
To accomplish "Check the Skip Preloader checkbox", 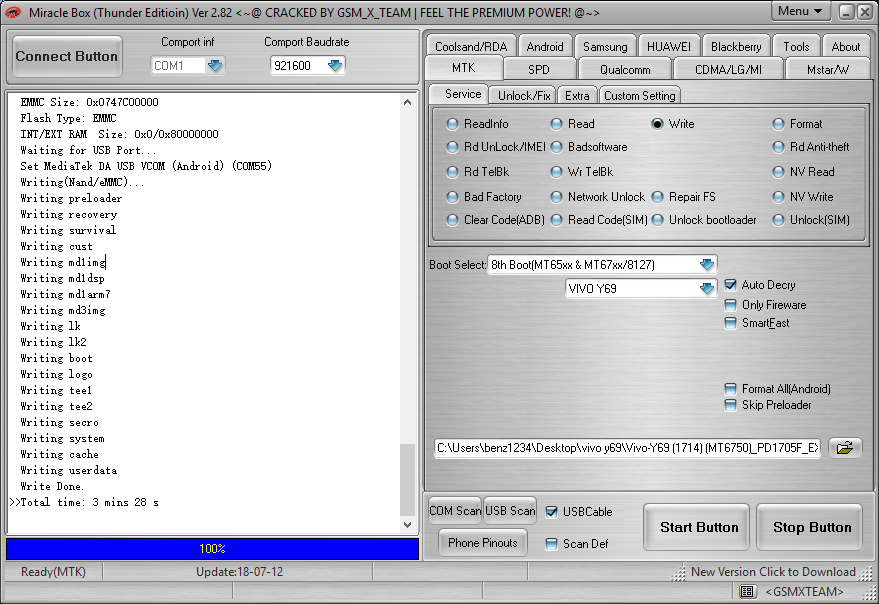I will tap(730, 405).
